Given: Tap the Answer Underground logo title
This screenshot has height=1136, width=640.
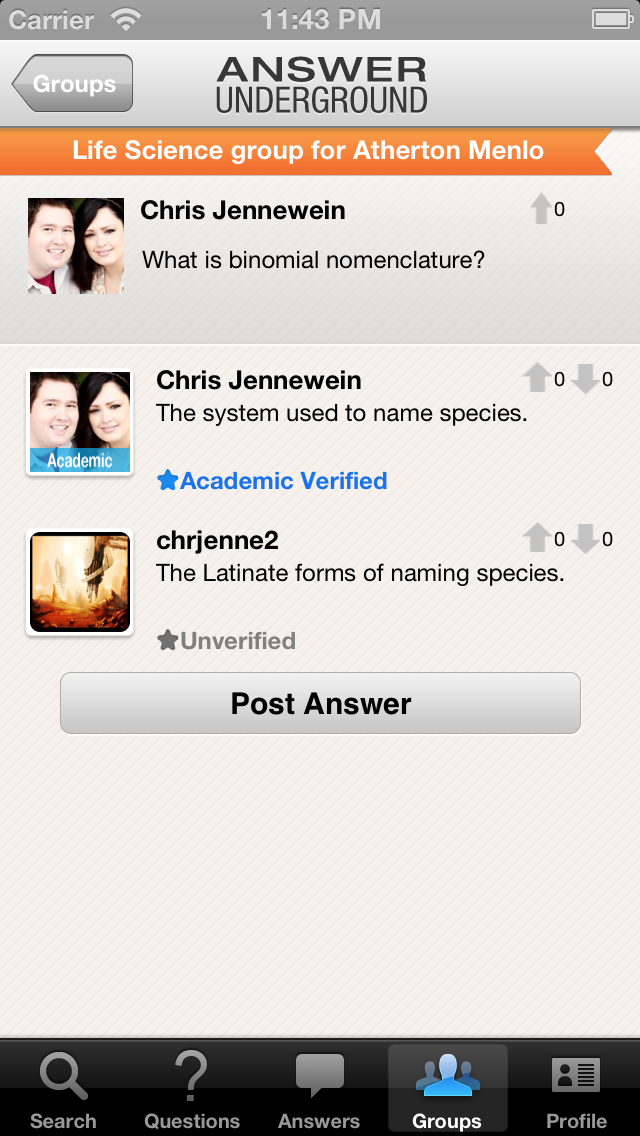Looking at the screenshot, I should coord(321,84).
